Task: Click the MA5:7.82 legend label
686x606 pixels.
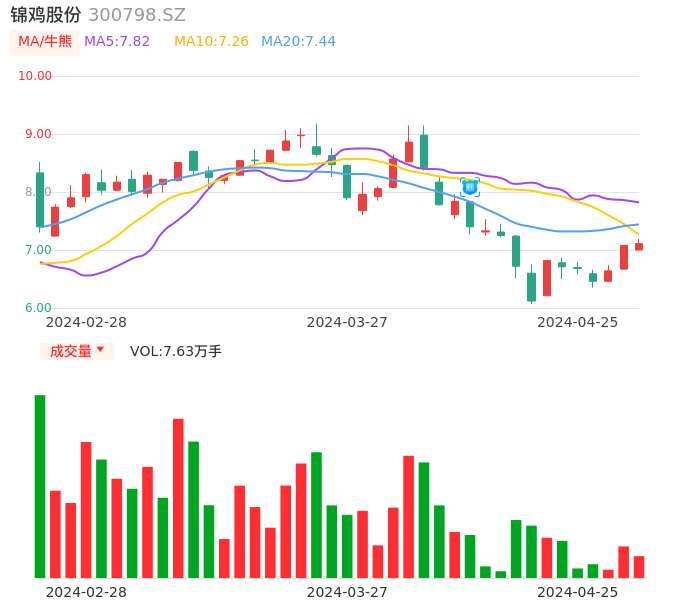Action: (117, 42)
